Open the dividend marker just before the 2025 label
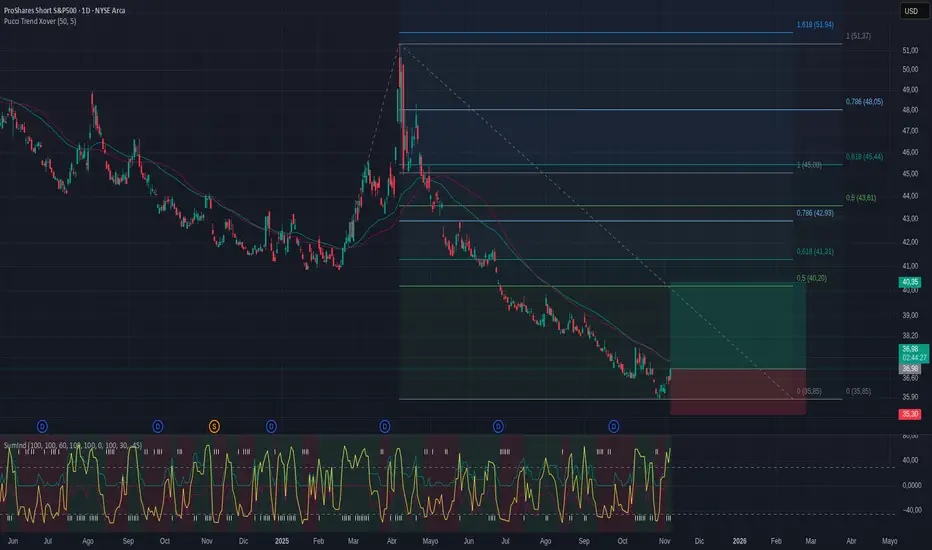This screenshot has width=932, height=550. (x=271, y=426)
